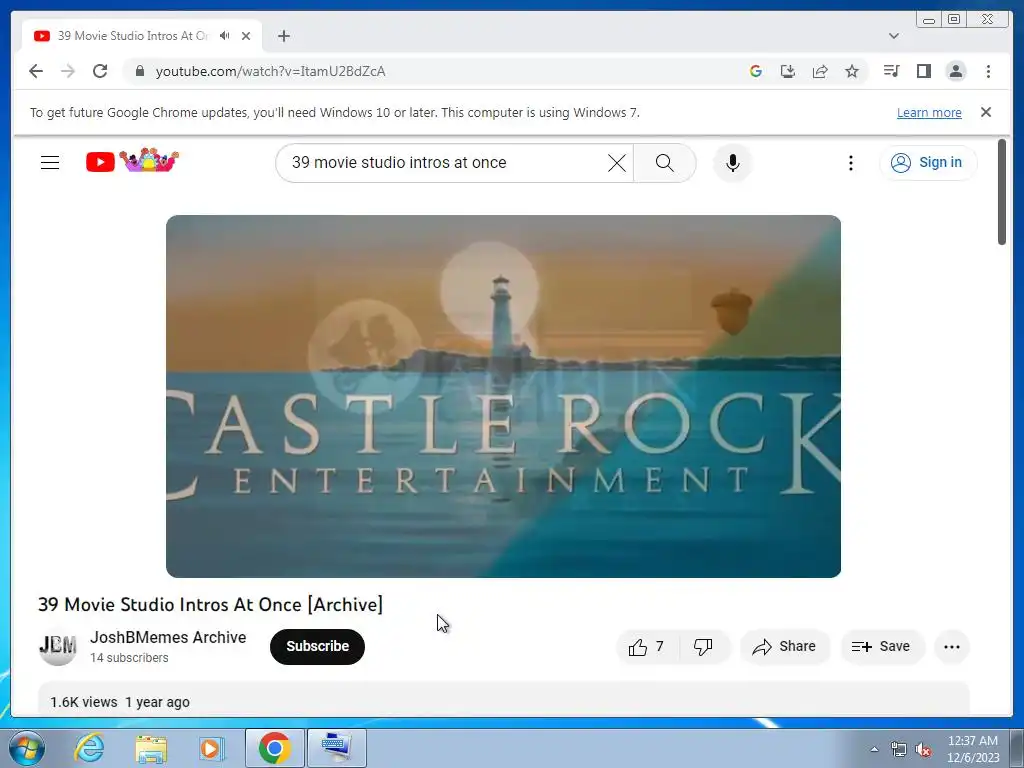The image size is (1024, 768).
Task: Subscribe to JoshBMemes Archive
Action: click(x=317, y=647)
